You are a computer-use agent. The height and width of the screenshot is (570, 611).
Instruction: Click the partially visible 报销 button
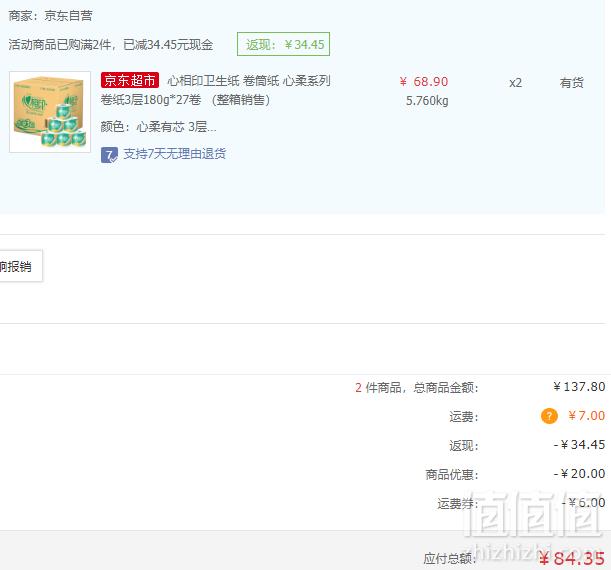click(21, 266)
